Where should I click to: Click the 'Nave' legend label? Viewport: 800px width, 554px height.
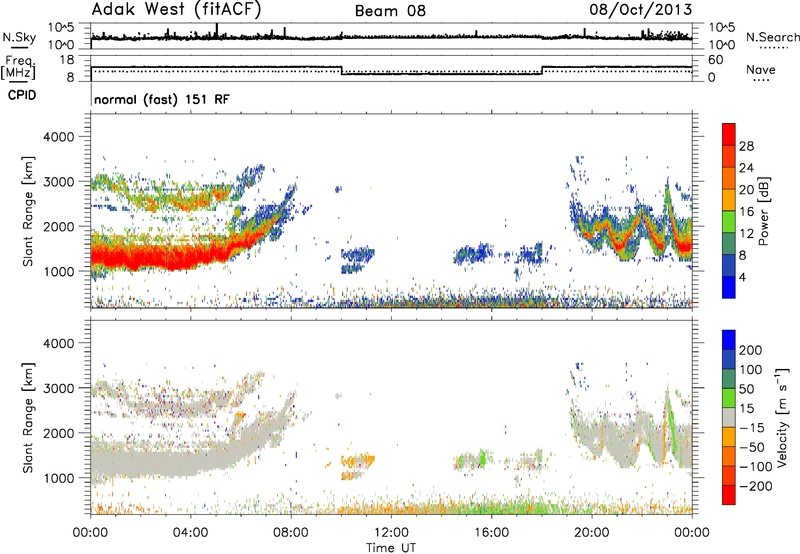point(761,70)
